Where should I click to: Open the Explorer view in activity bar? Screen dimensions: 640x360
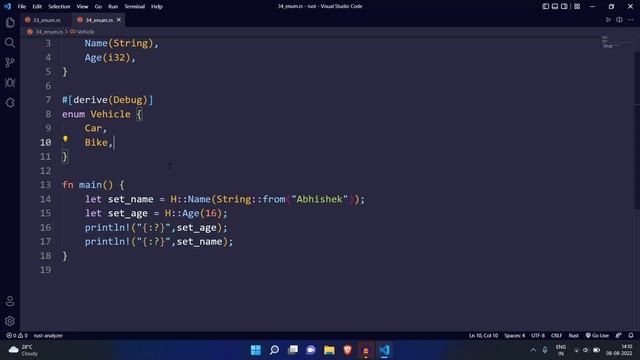pos(10,22)
